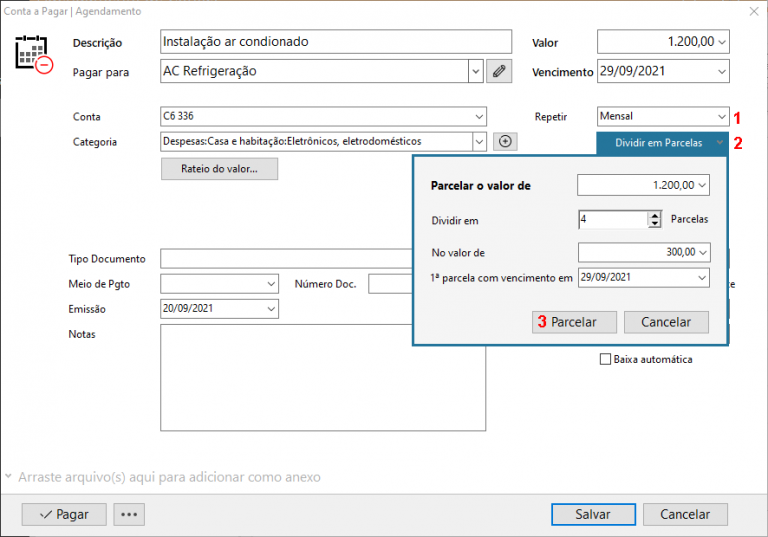Open the Repetir Mensal dropdown
The height and width of the screenshot is (537, 768).
721,116
